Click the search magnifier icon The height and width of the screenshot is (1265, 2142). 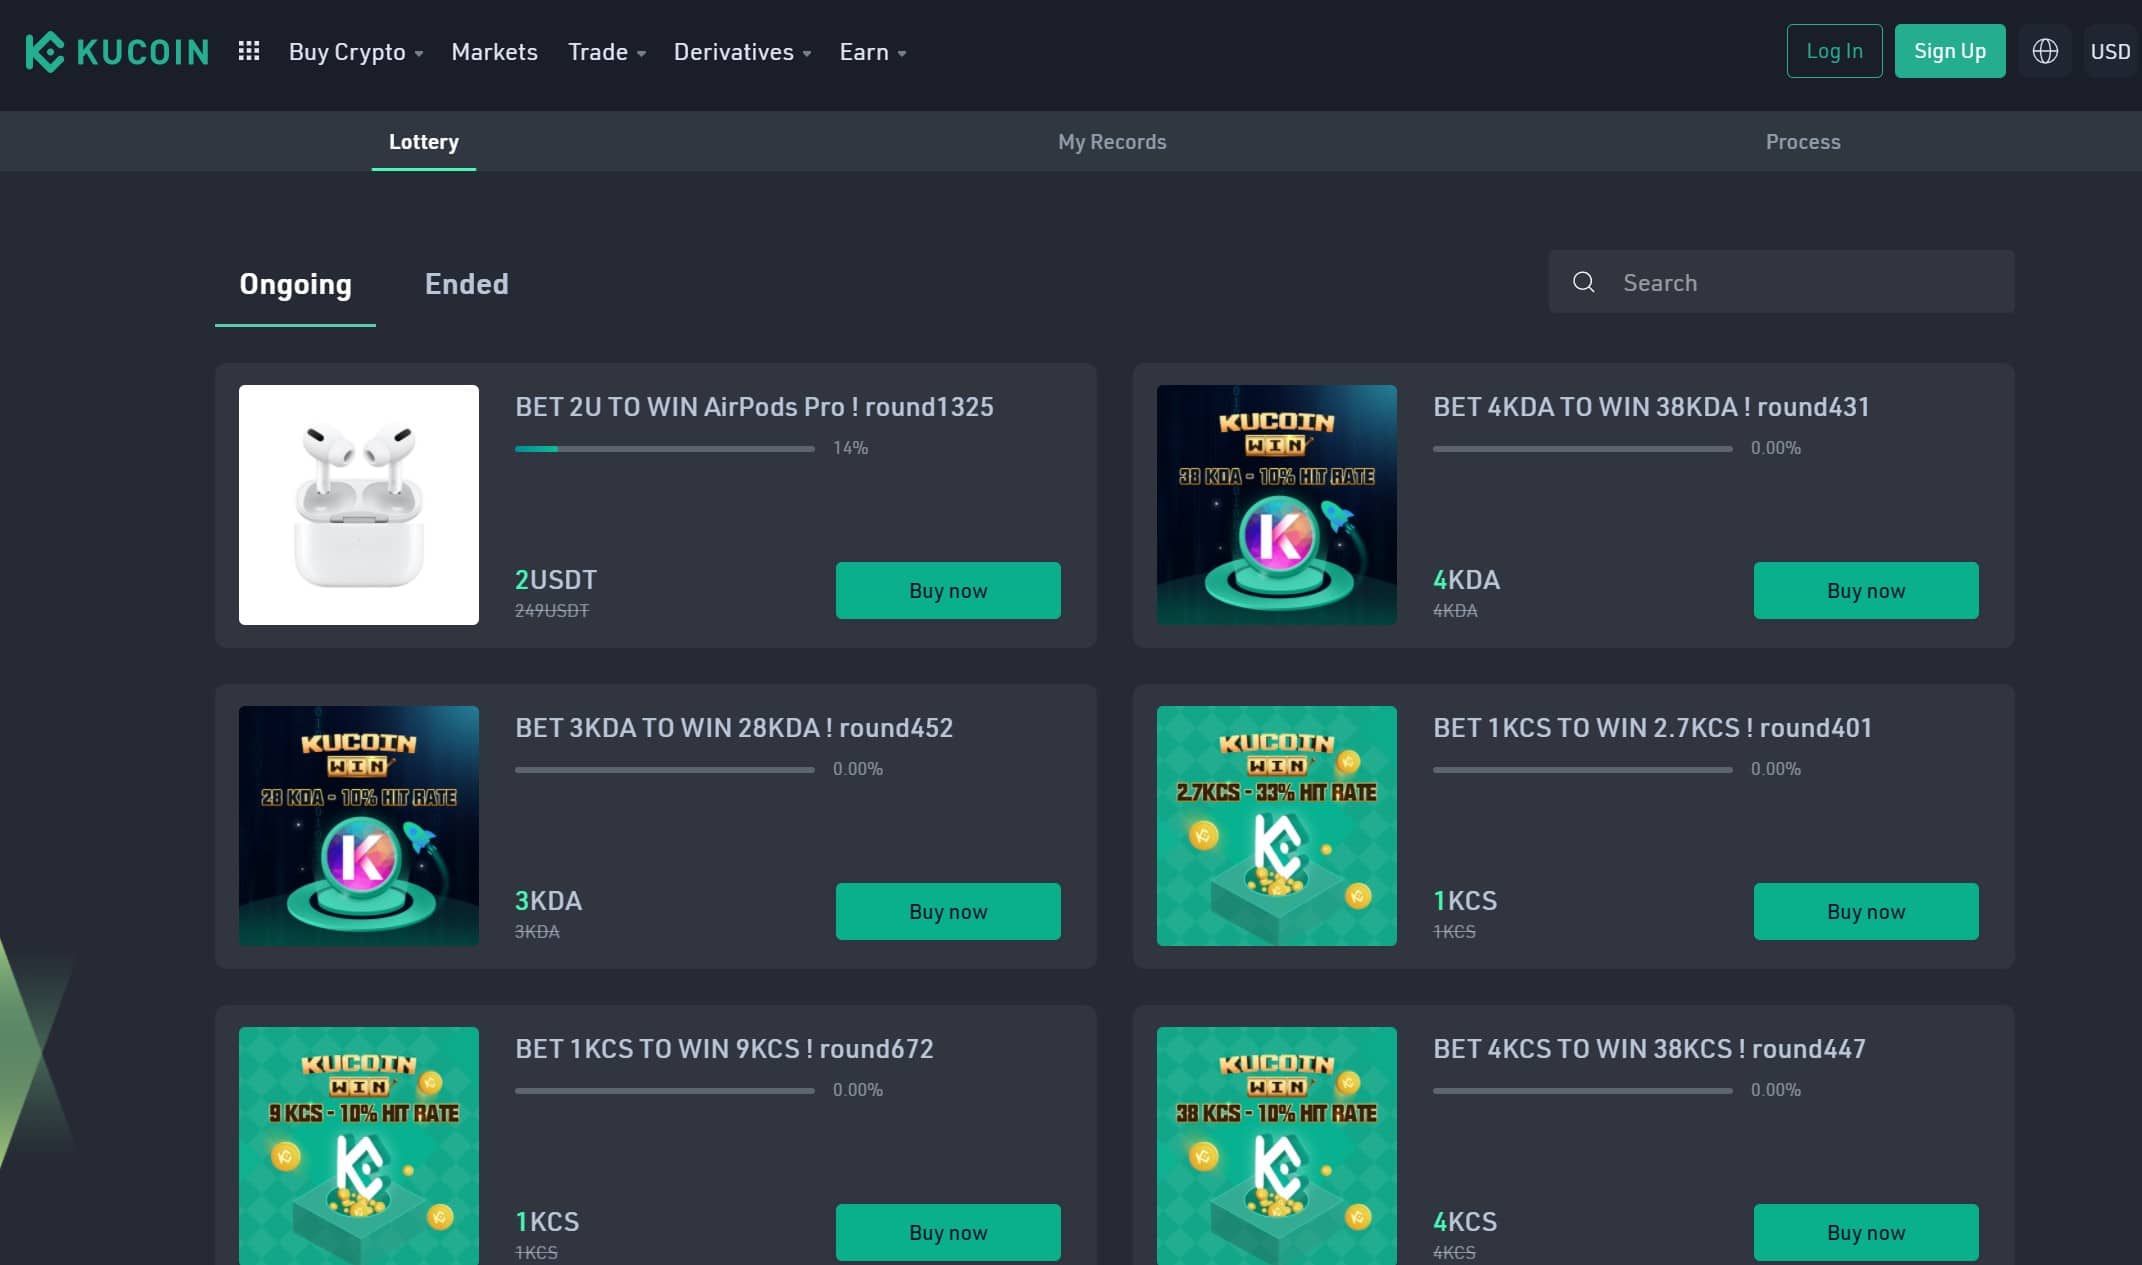(1584, 282)
